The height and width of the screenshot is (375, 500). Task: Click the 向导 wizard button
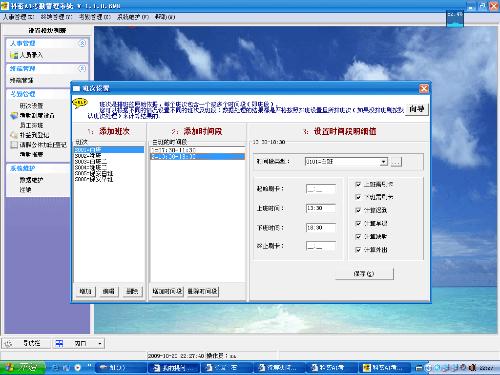[x=417, y=109]
